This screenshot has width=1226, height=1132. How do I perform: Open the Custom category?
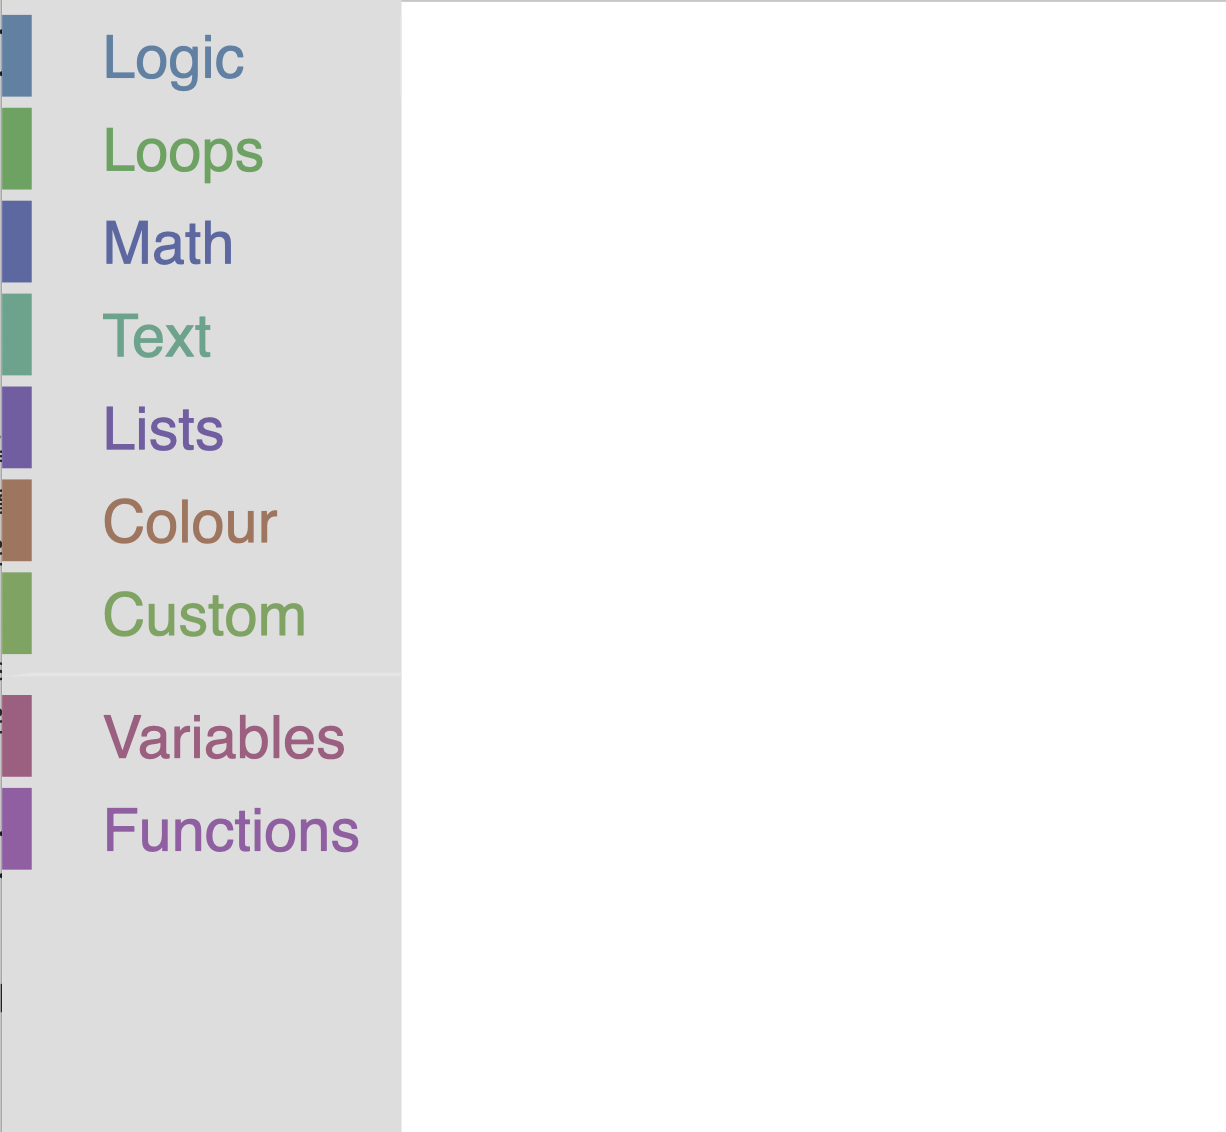point(204,615)
